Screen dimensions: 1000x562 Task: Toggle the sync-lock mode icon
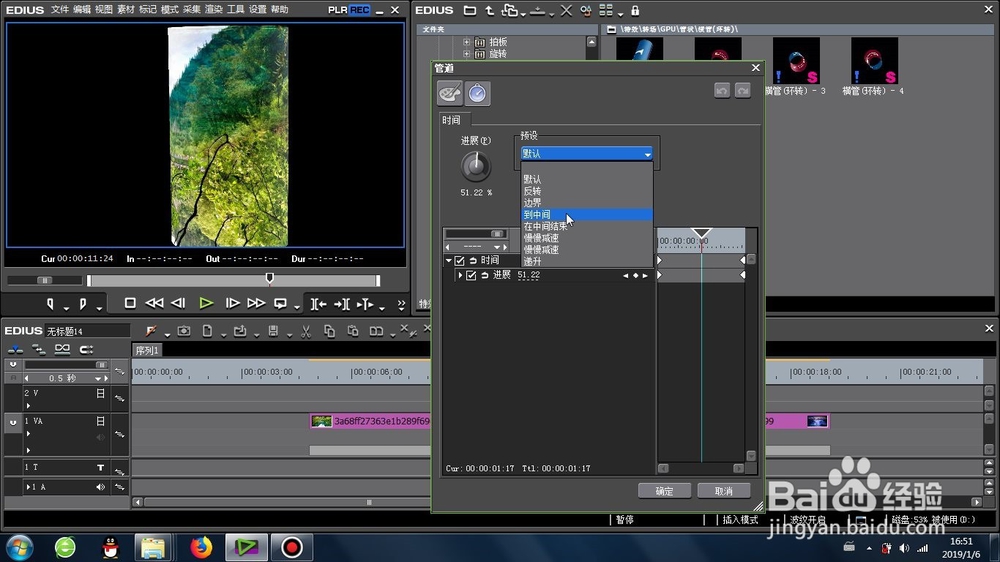click(39, 349)
